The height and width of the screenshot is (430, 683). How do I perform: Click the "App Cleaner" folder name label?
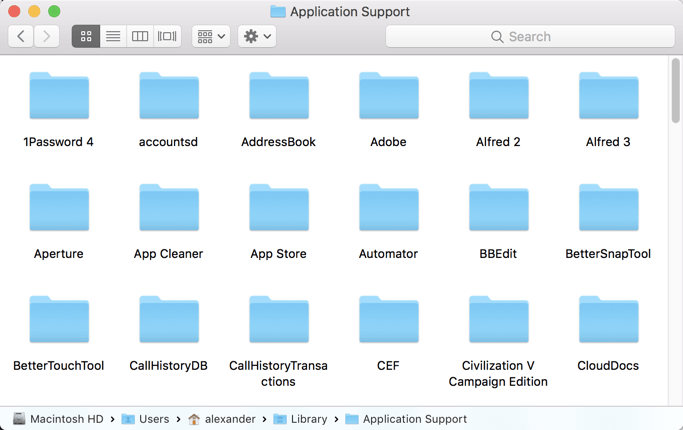point(169,254)
